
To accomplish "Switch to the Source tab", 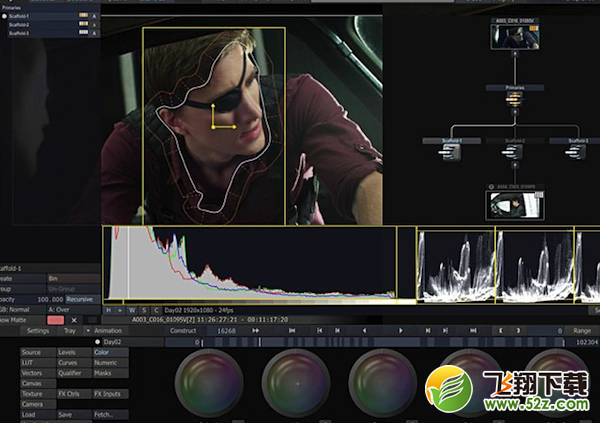I will tap(38, 352).
